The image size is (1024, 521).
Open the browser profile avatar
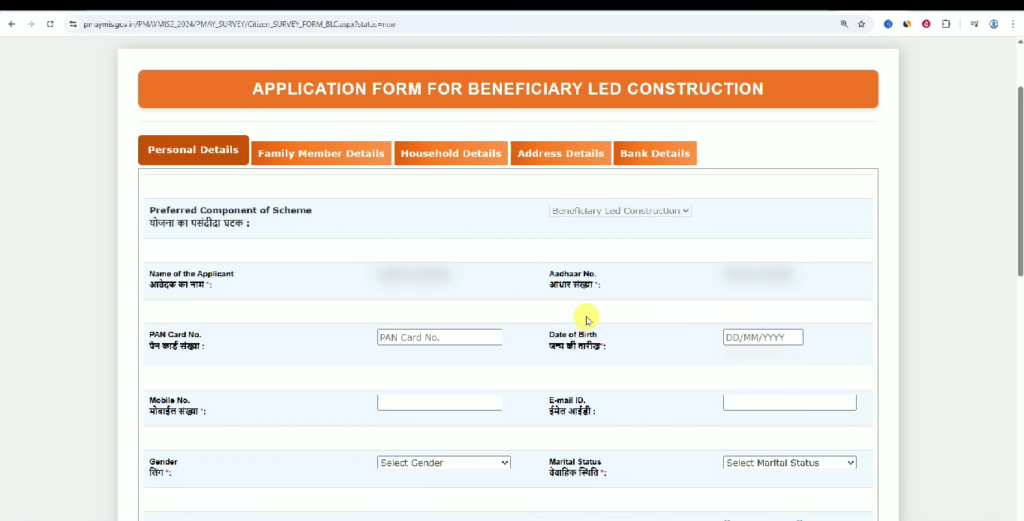(993, 24)
